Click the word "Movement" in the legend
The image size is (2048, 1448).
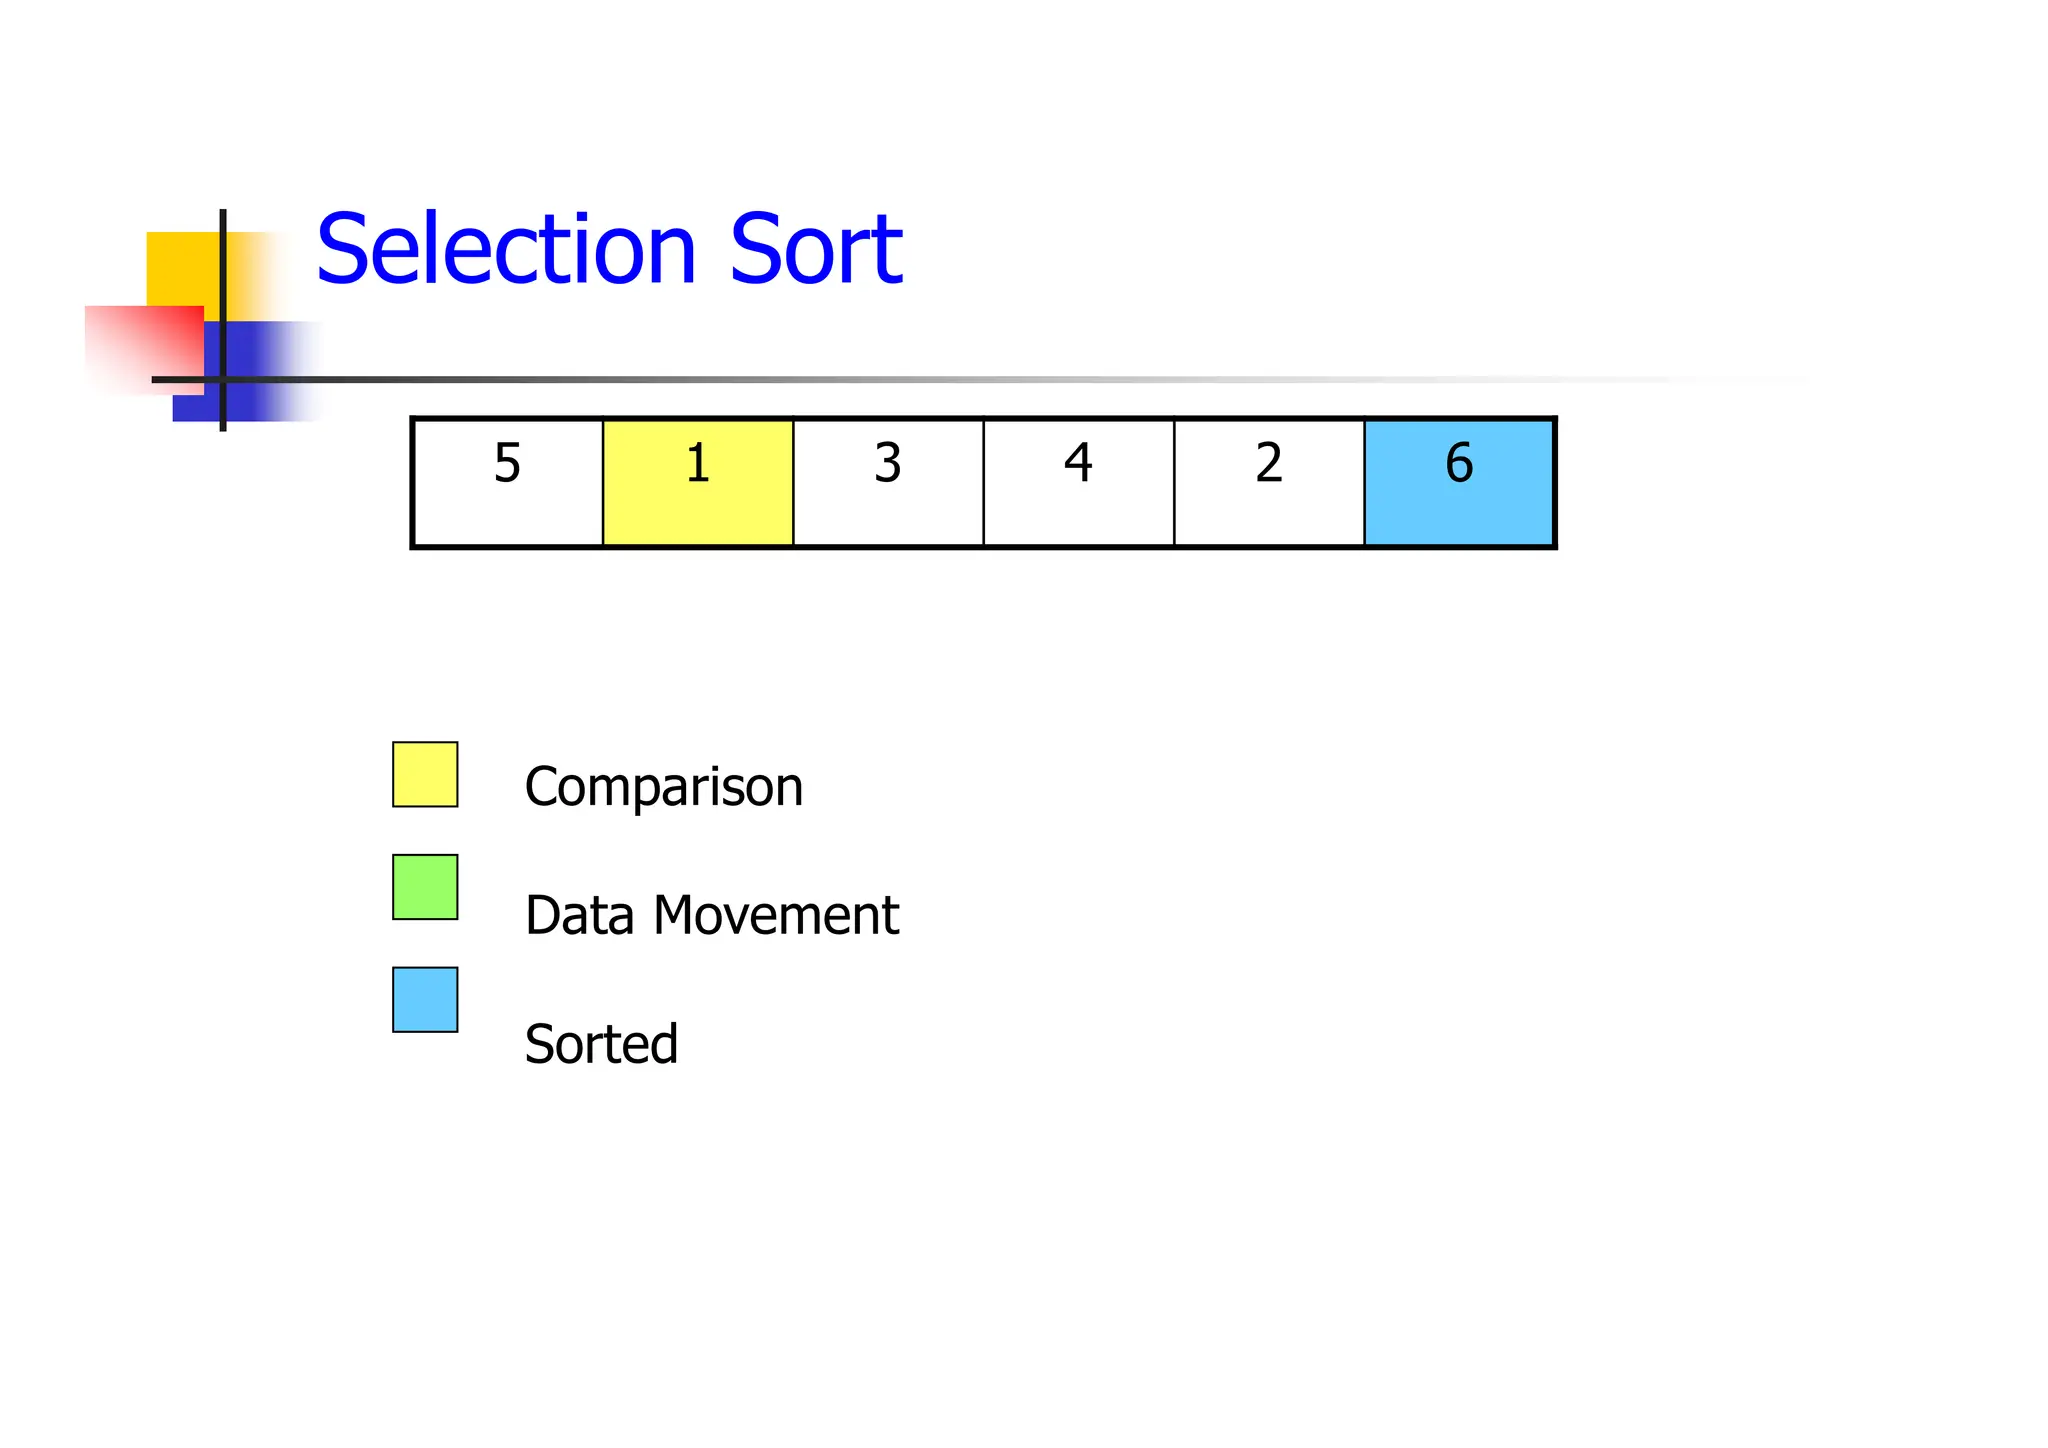pos(776,915)
